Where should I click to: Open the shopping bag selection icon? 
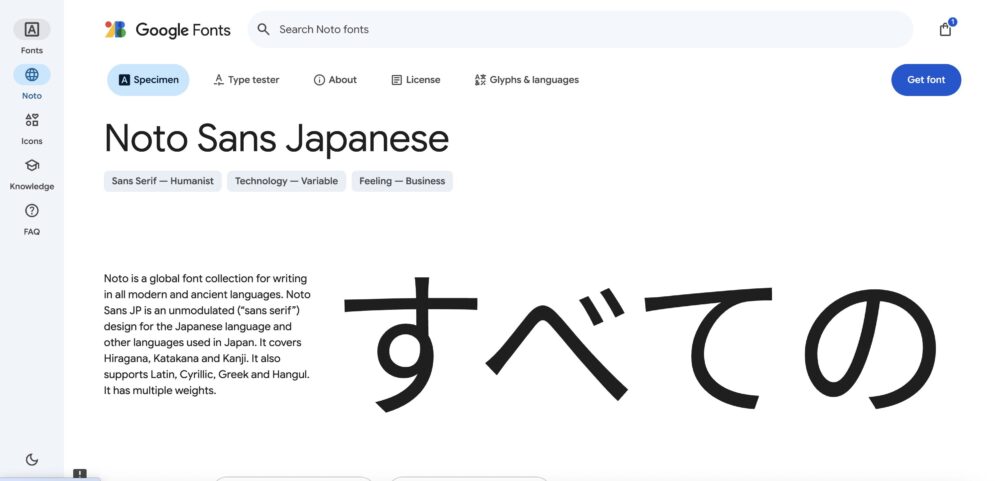[946, 29]
